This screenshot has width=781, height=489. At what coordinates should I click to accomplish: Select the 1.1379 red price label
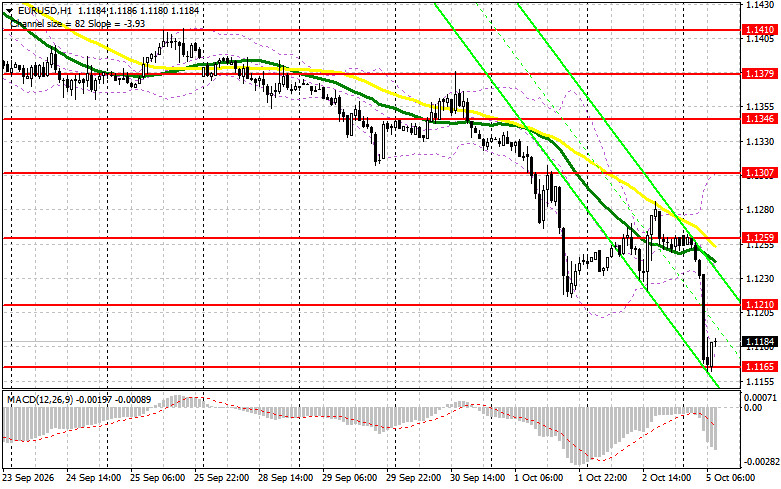(x=760, y=74)
